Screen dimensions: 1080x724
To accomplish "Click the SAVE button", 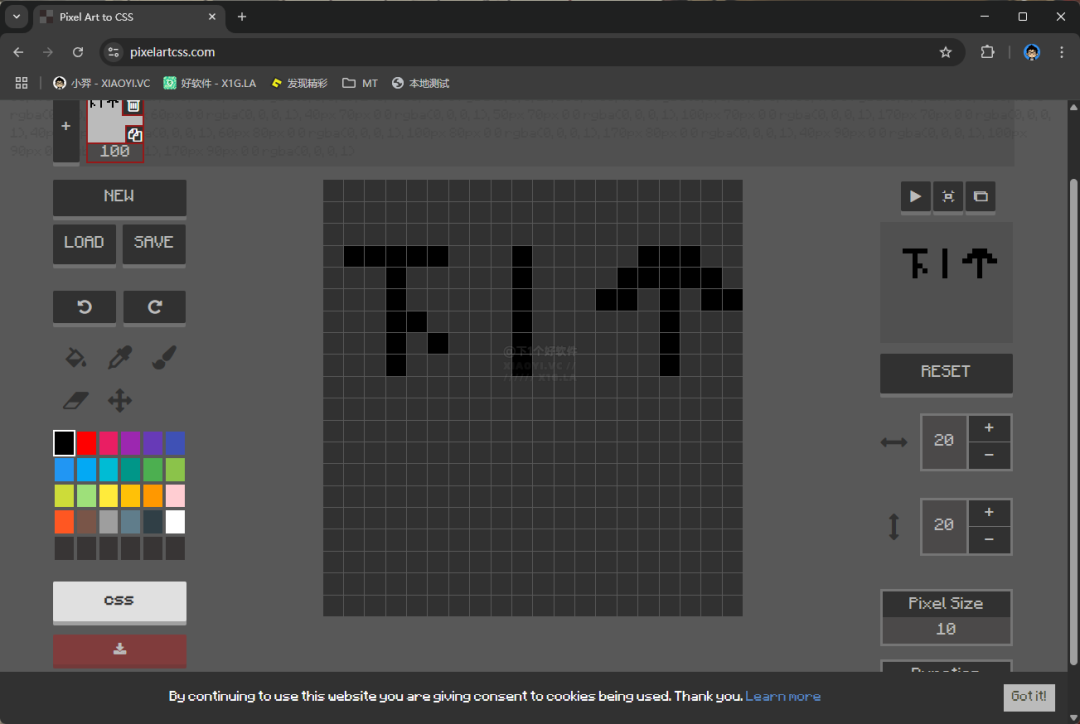I will (x=154, y=243).
